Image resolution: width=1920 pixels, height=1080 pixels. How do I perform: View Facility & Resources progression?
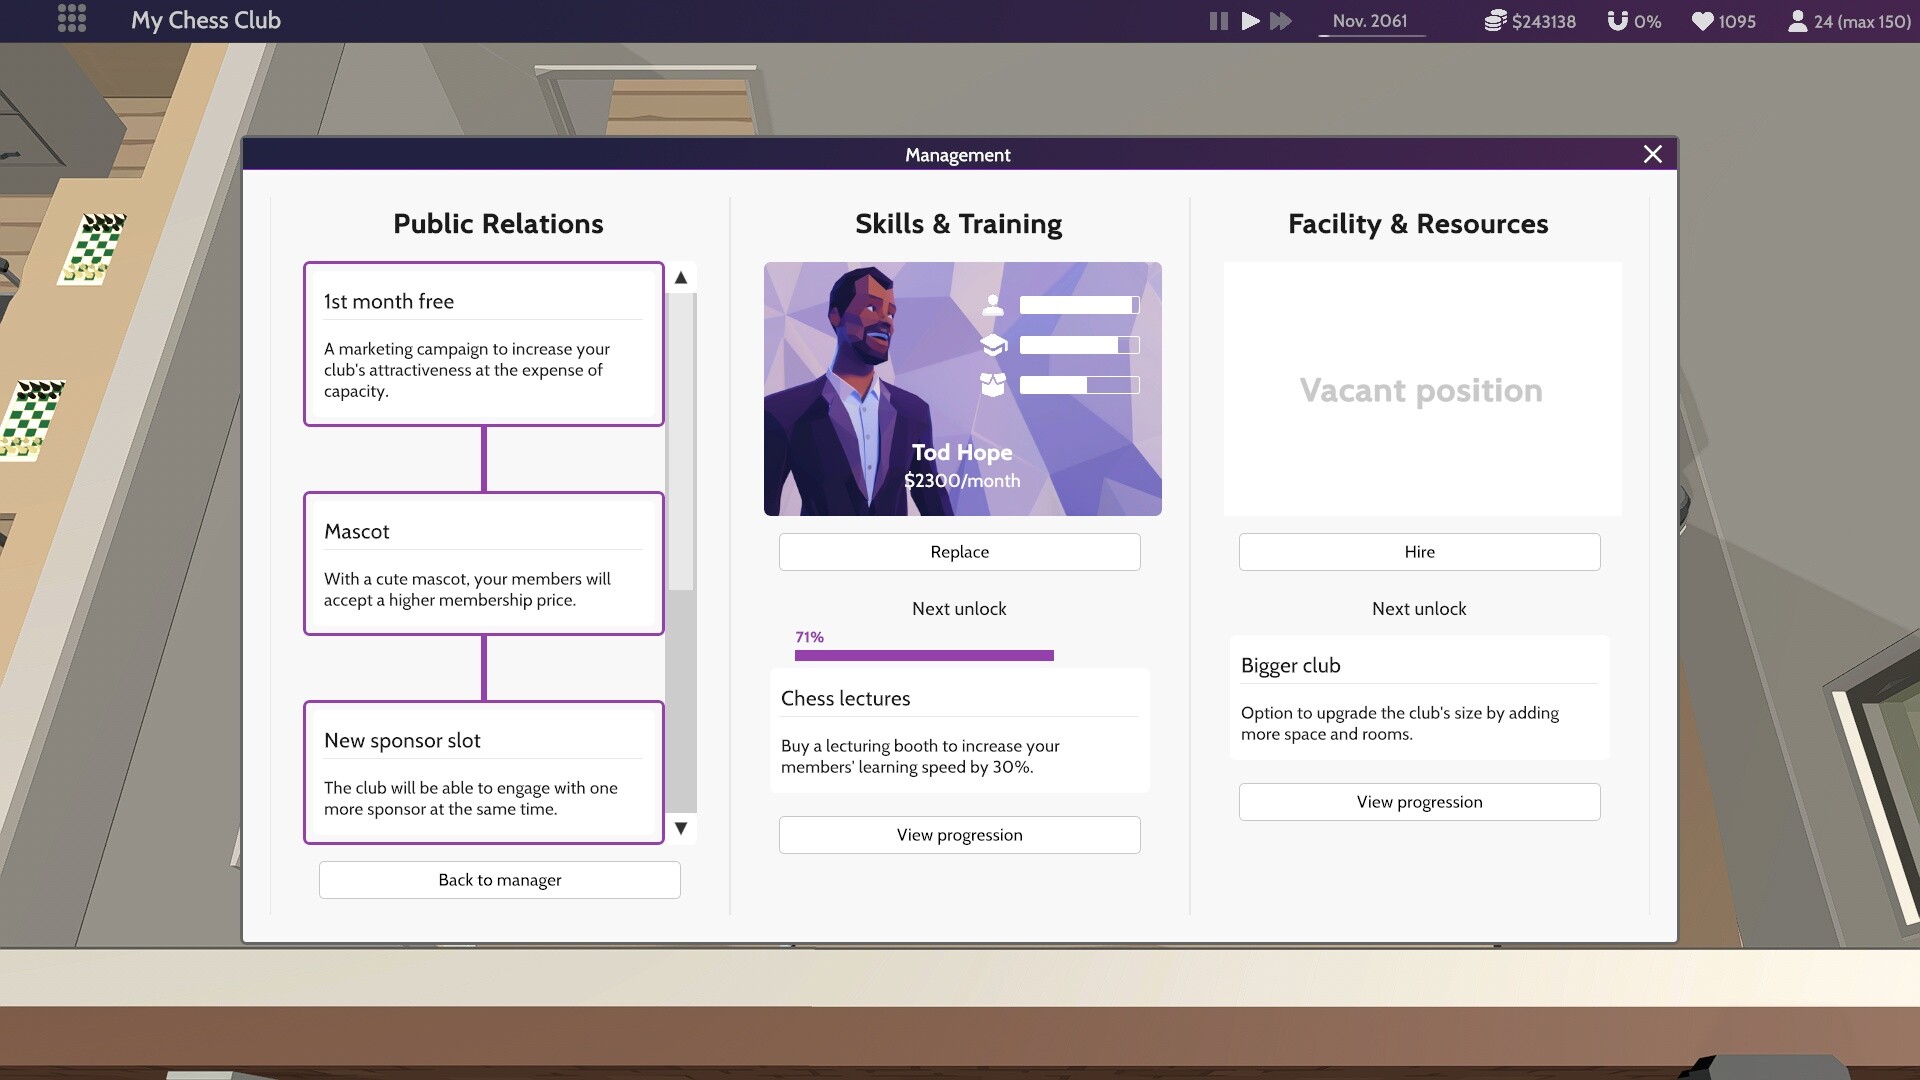[1419, 801]
